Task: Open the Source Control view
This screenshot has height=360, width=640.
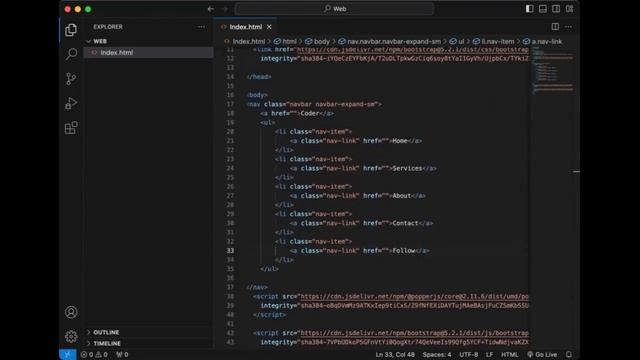Action: tap(71, 79)
